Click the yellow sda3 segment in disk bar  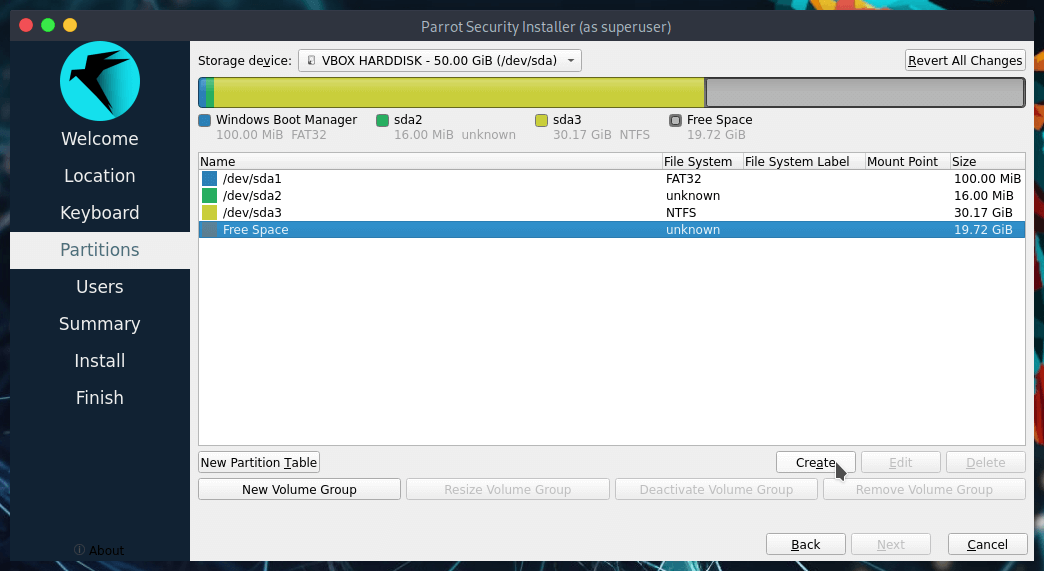click(x=458, y=93)
